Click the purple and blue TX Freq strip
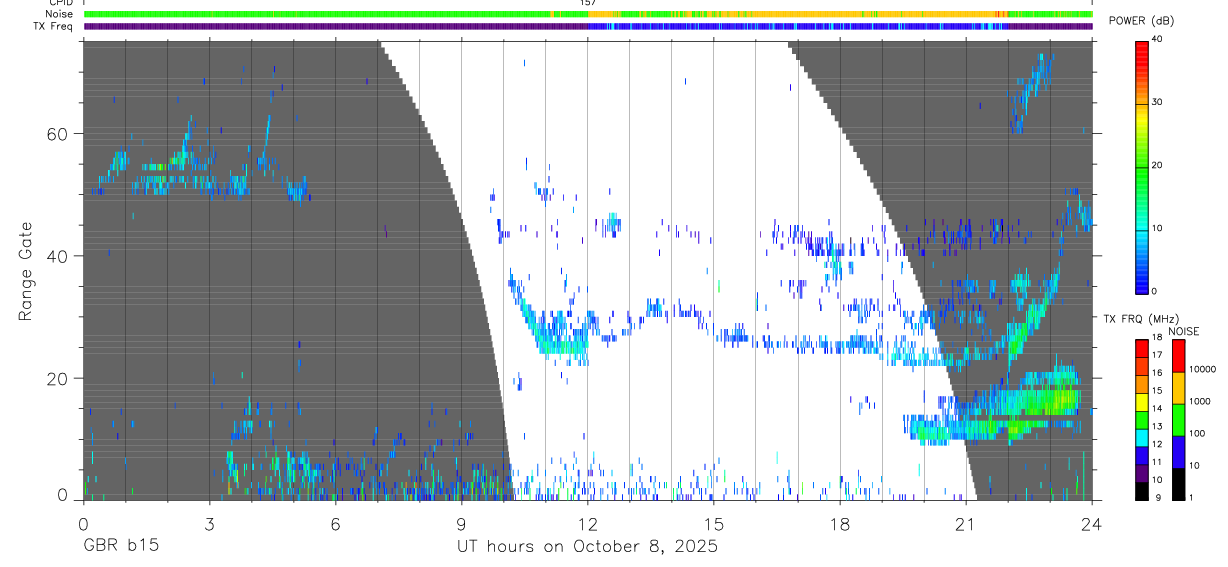Screen dimensions: 1228x567 pyautogui.click(x=588, y=26)
